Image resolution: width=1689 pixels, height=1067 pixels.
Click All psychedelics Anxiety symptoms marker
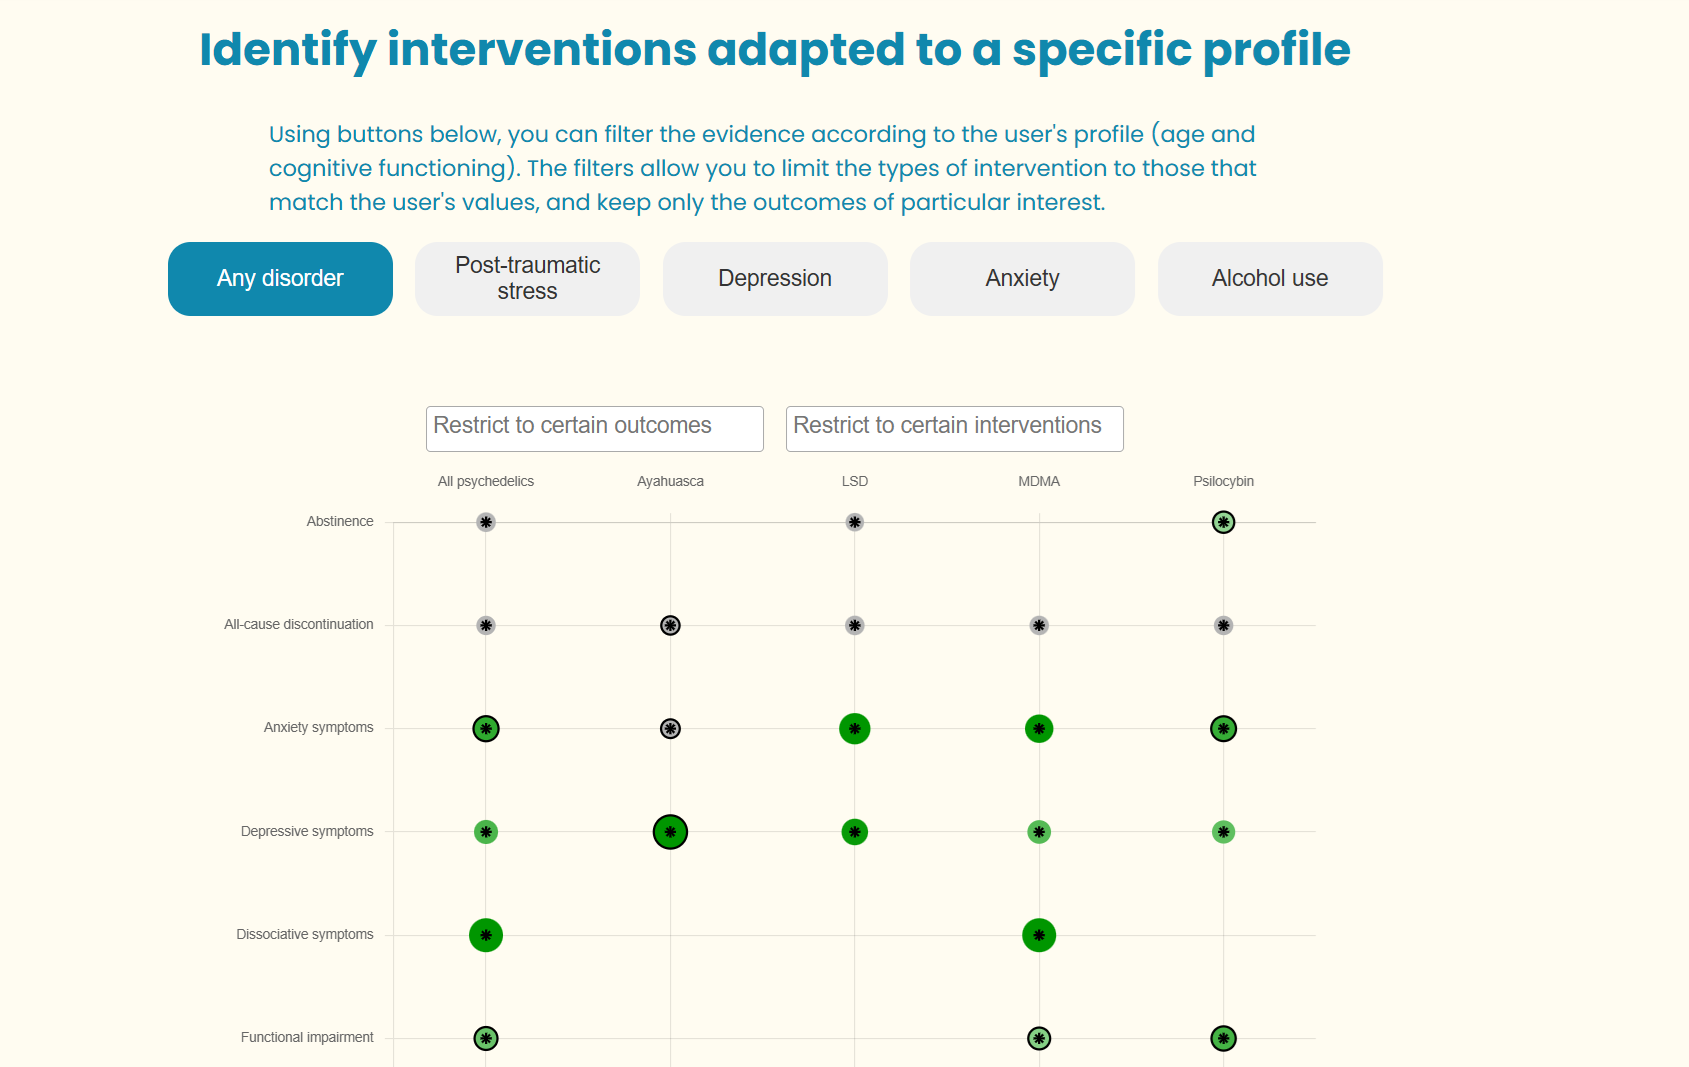(486, 729)
